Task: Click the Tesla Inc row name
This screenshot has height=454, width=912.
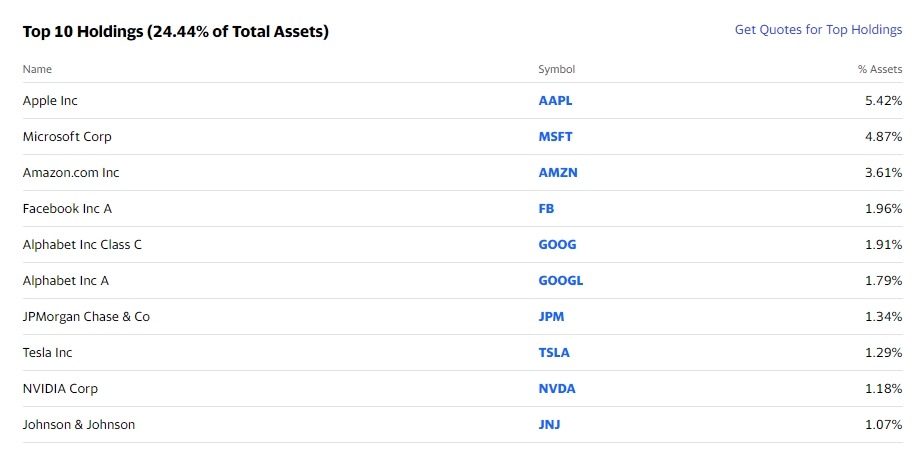Action: click(48, 353)
